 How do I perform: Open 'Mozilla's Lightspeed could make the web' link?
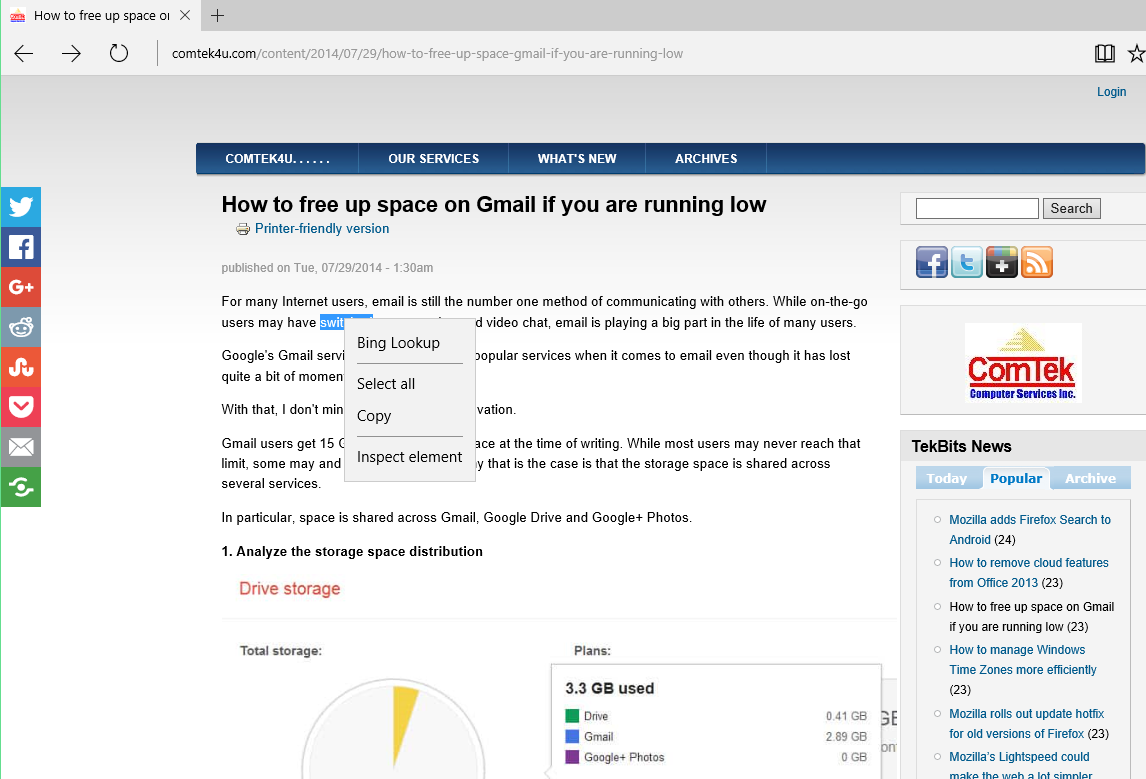[1020, 765]
